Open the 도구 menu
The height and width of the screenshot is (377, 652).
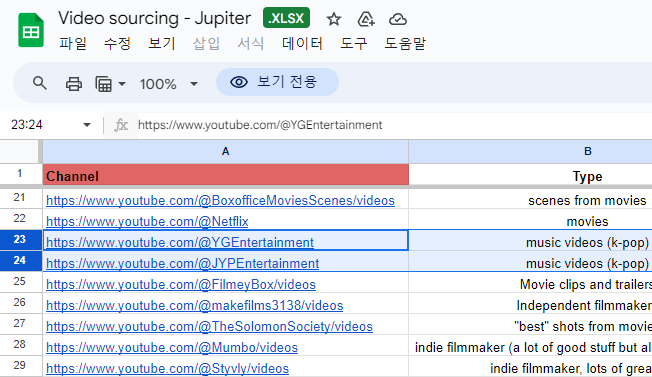point(354,43)
